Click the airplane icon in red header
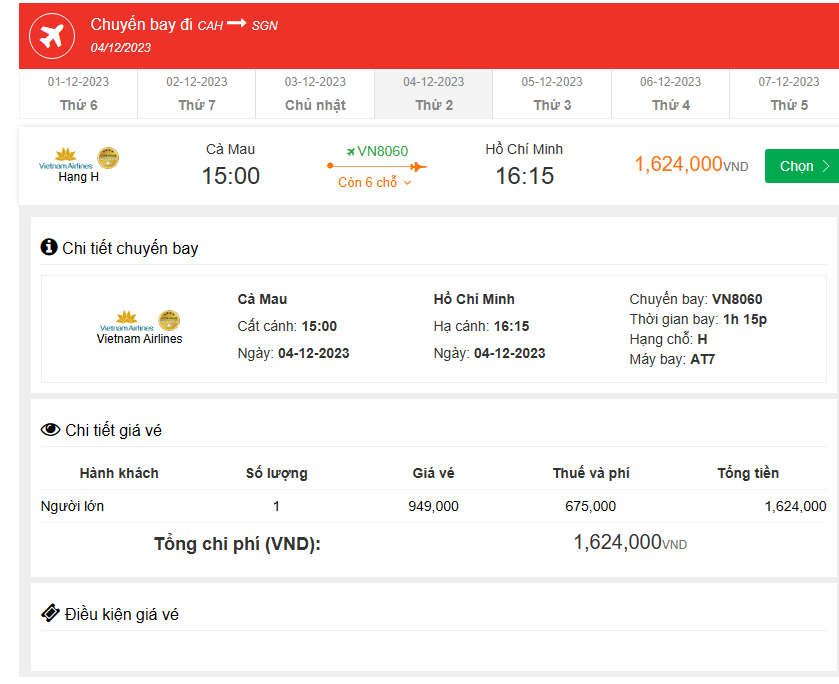 tap(50, 35)
